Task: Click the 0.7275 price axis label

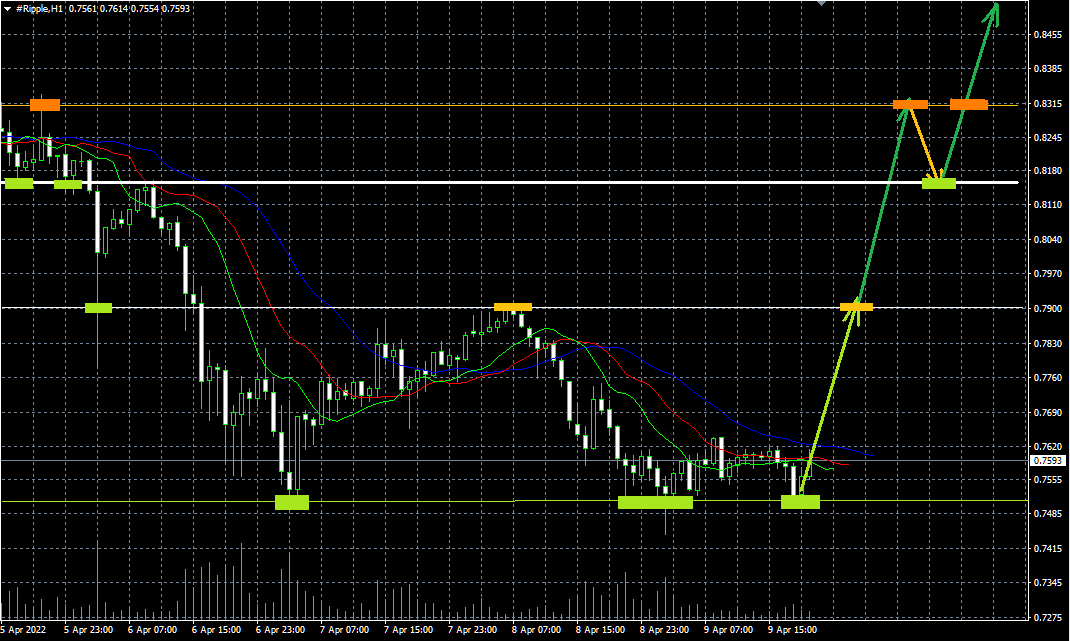Action: [1047, 617]
